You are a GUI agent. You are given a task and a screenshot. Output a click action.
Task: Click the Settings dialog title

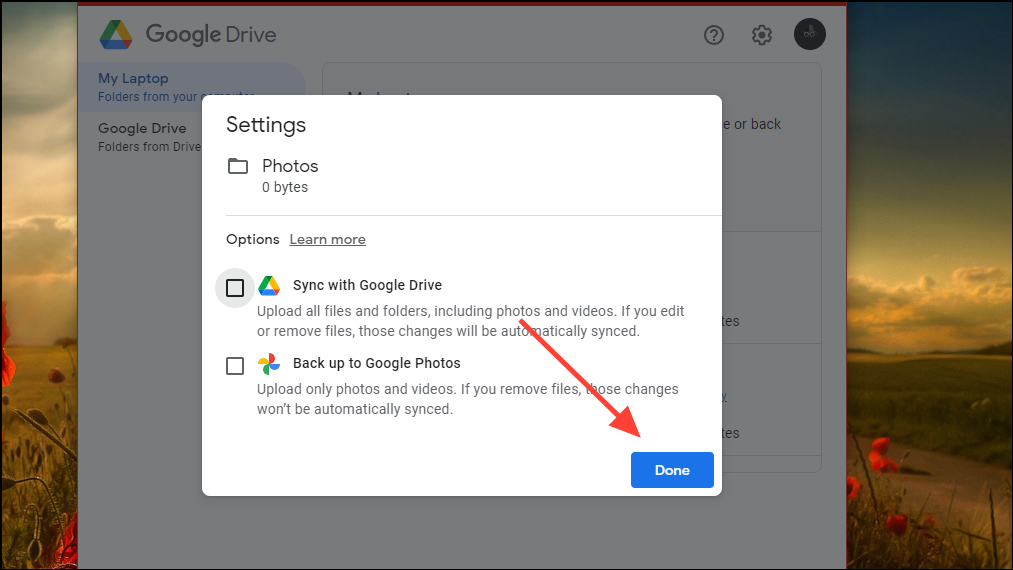pyautogui.click(x=266, y=125)
